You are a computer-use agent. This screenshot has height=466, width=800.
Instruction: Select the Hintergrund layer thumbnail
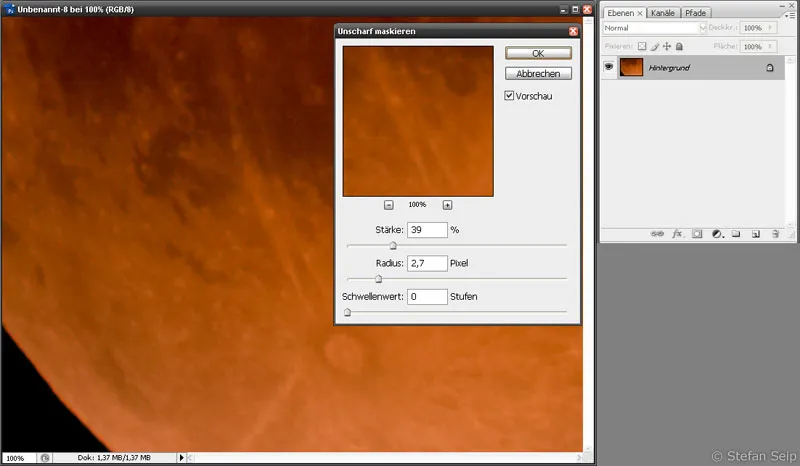(x=631, y=67)
